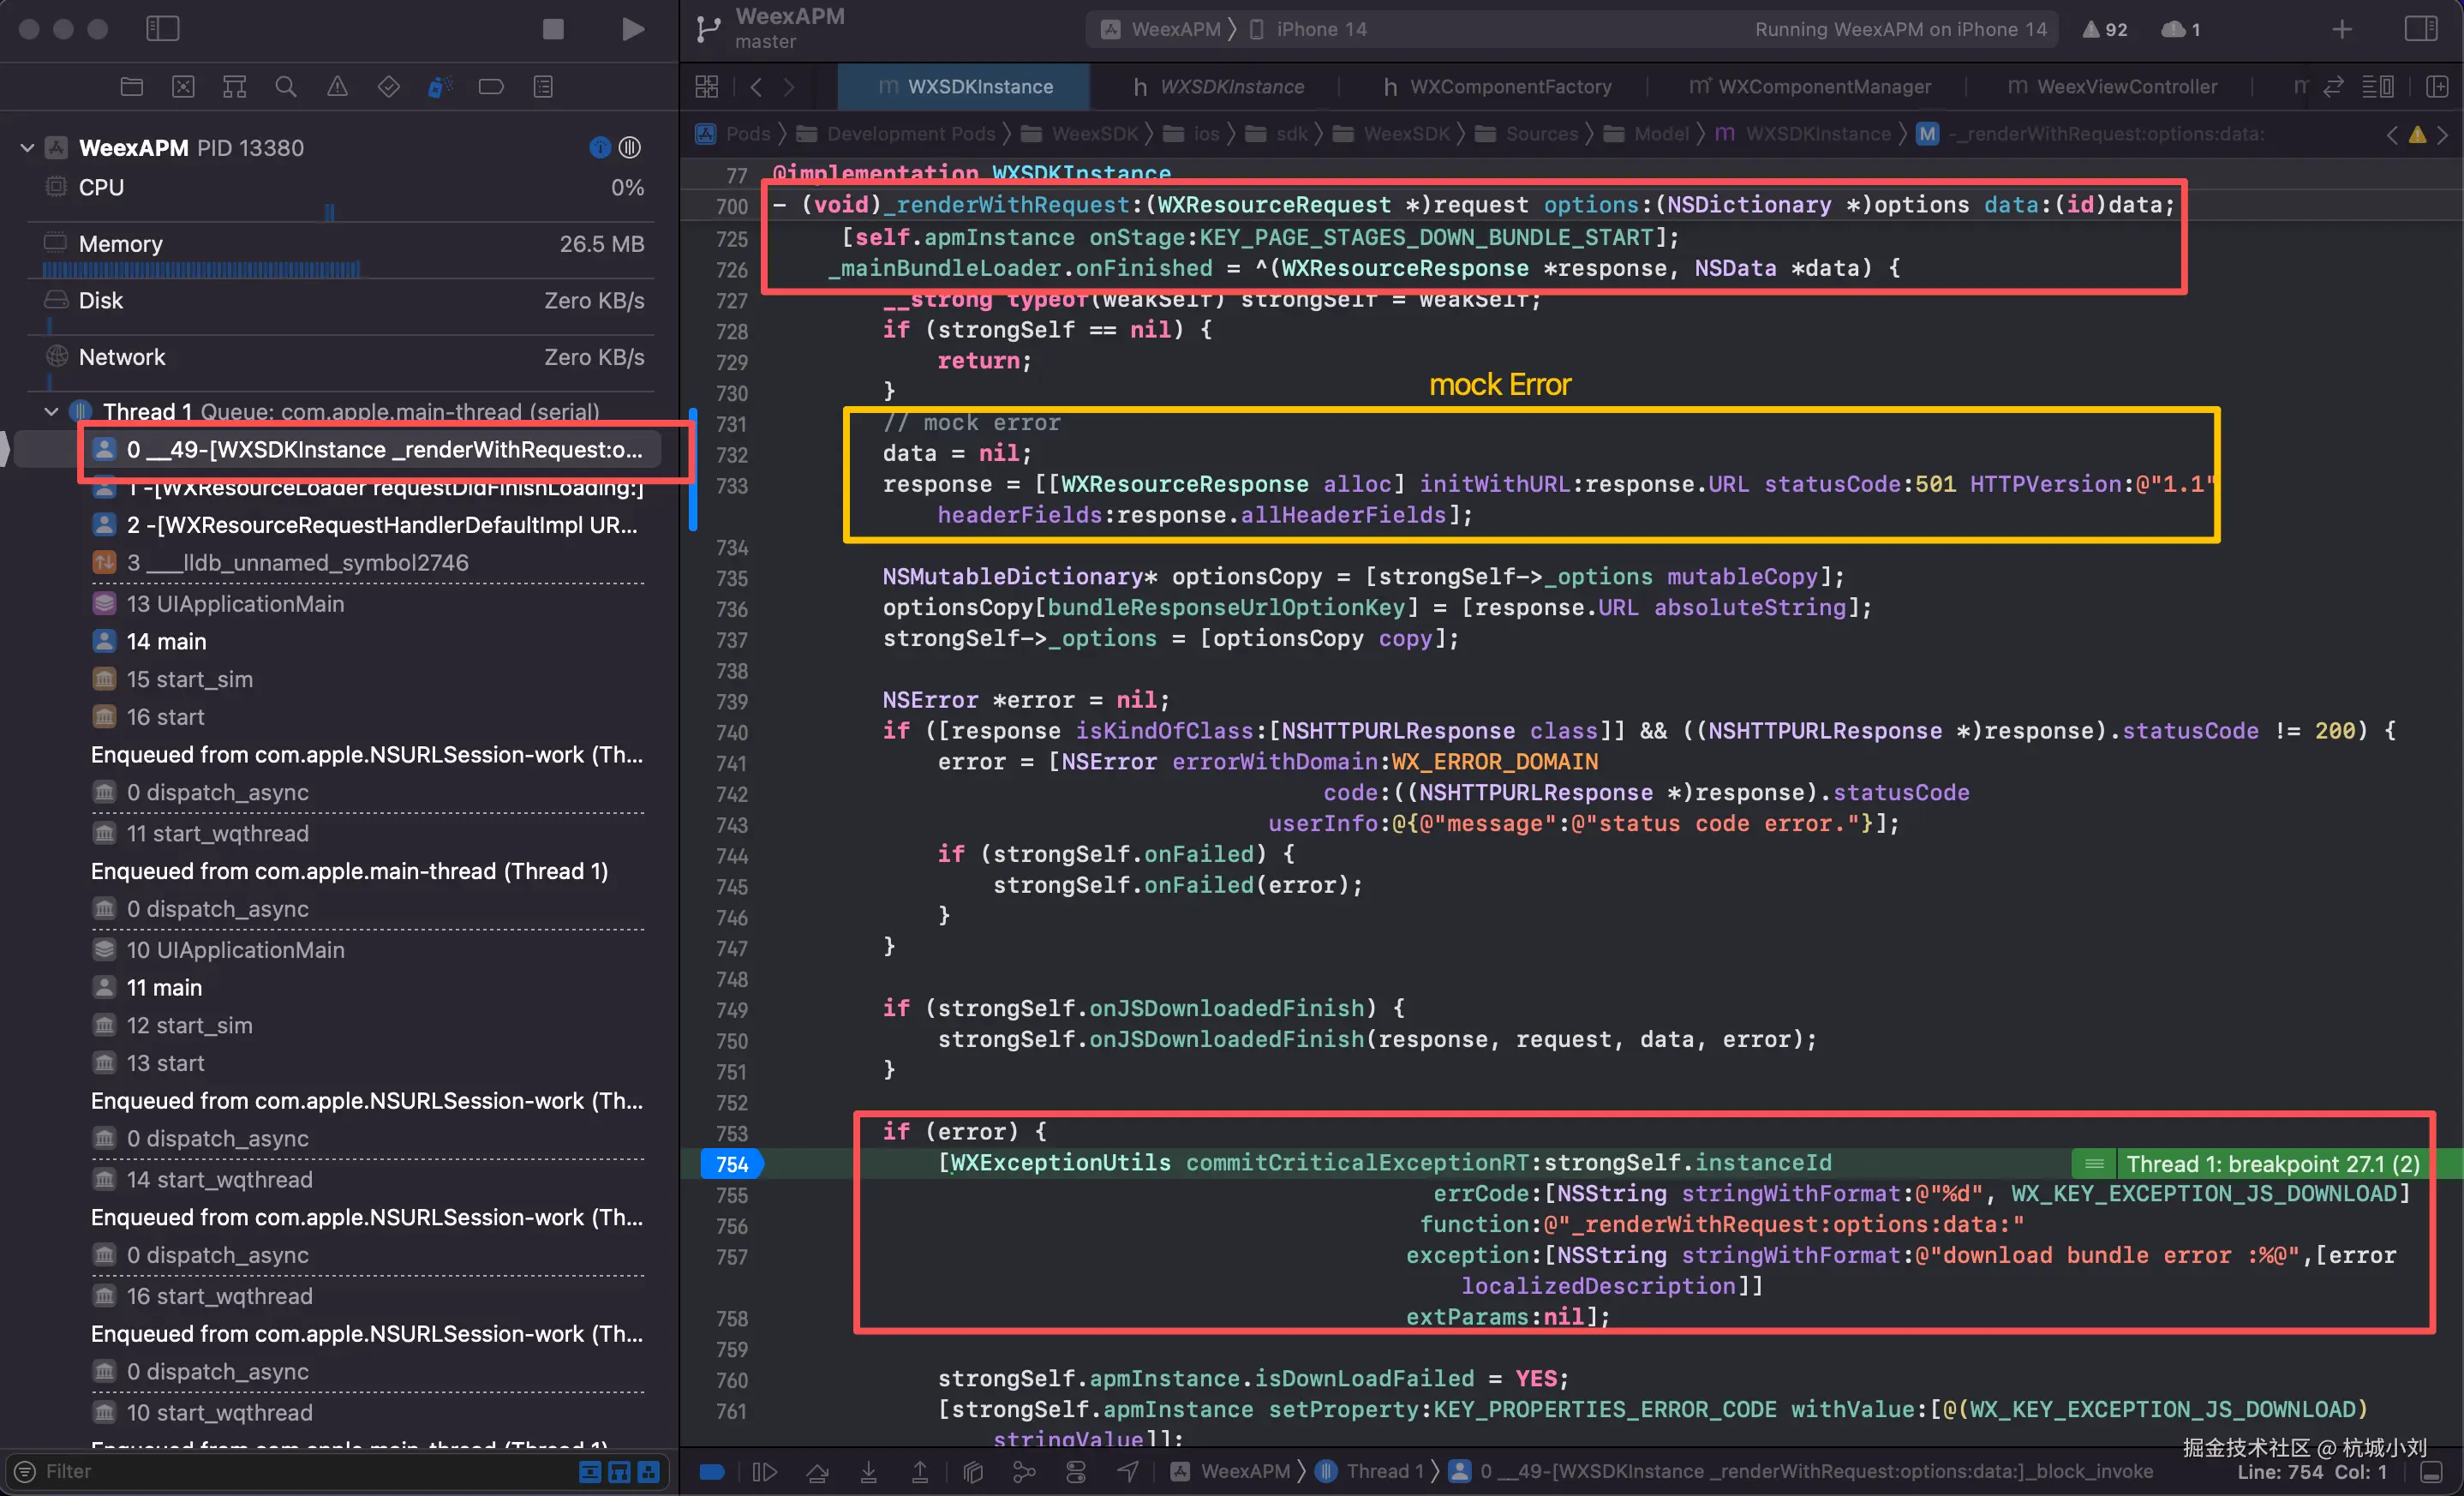This screenshot has width=2464, height=1496.
Task: Click Continue program execution icon
Action: [765, 1471]
